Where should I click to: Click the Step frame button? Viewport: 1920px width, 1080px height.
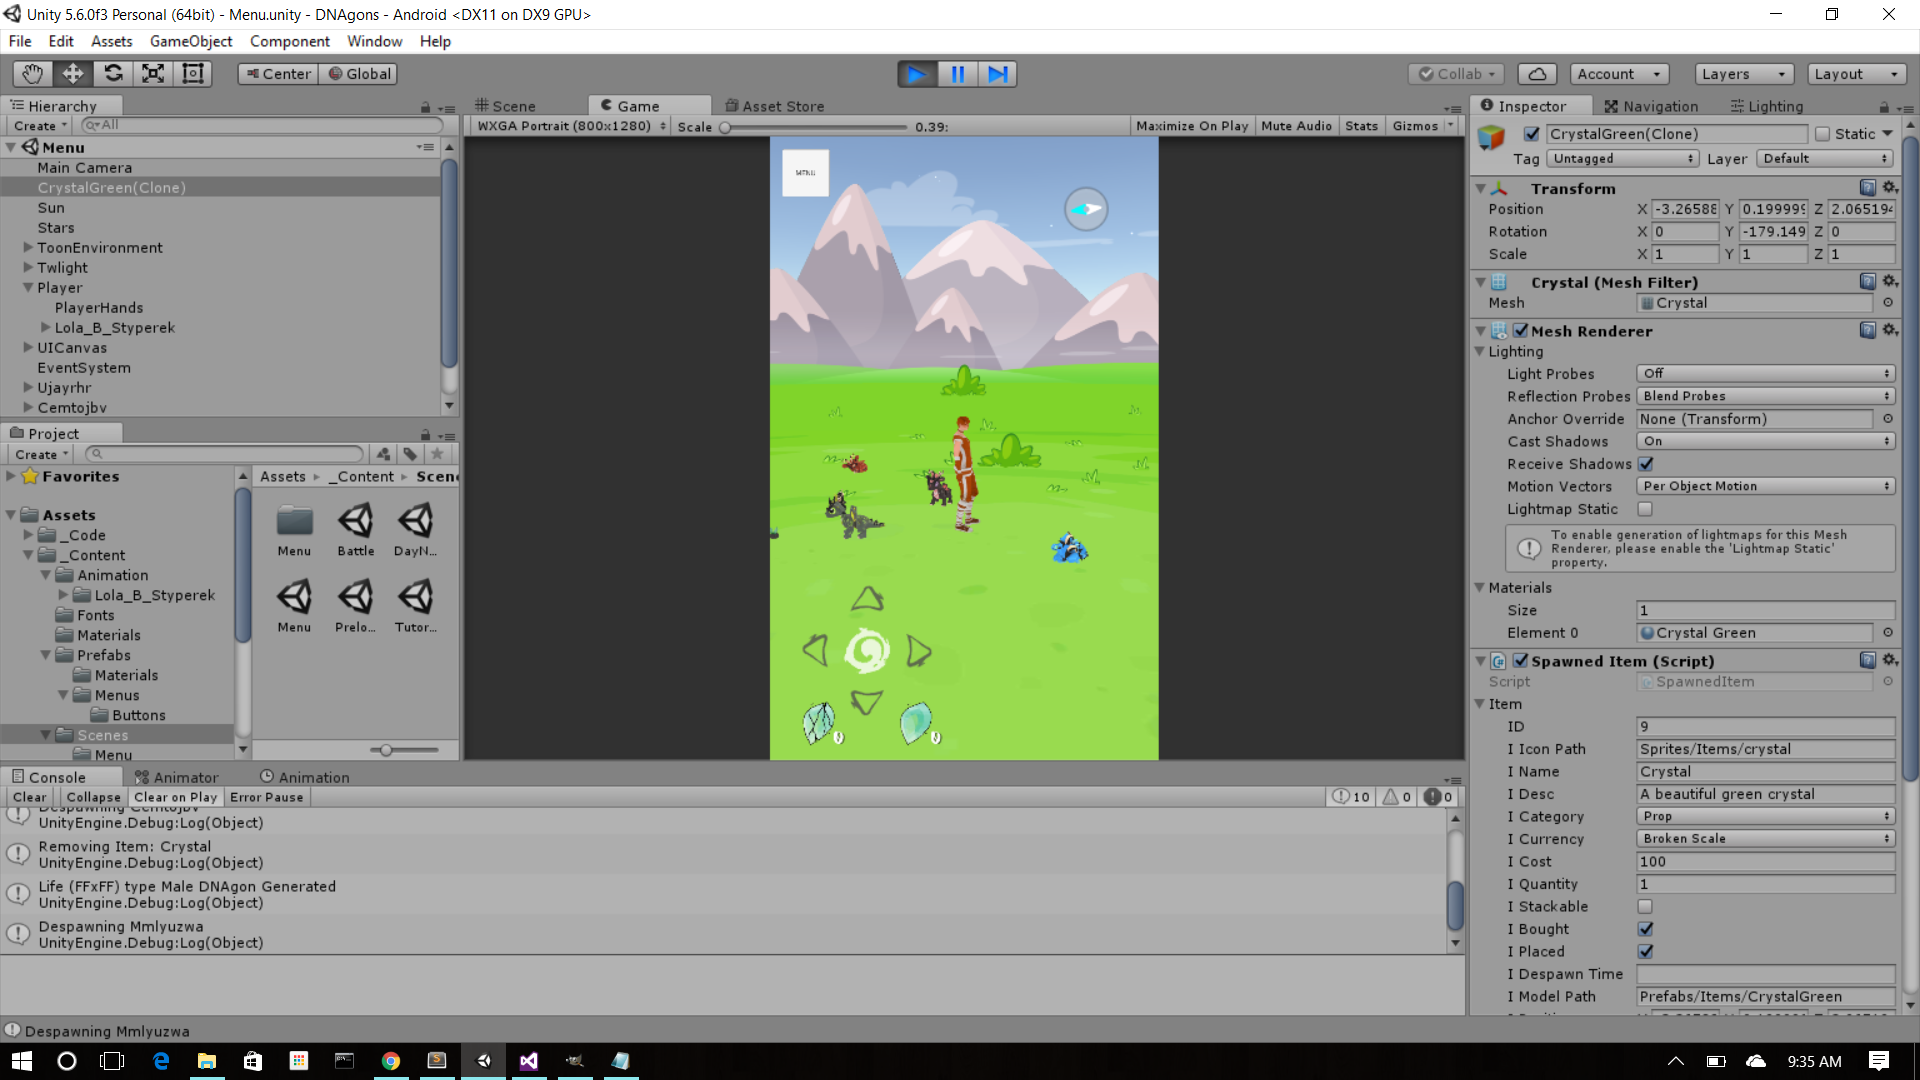point(998,74)
